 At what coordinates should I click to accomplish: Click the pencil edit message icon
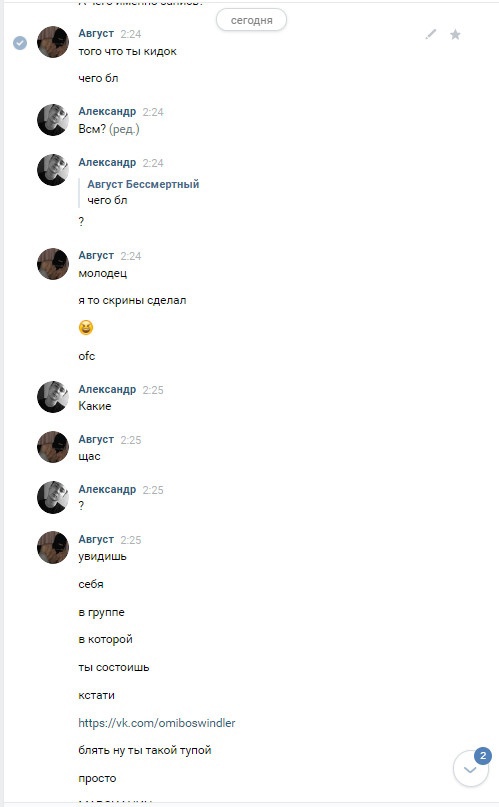431,34
